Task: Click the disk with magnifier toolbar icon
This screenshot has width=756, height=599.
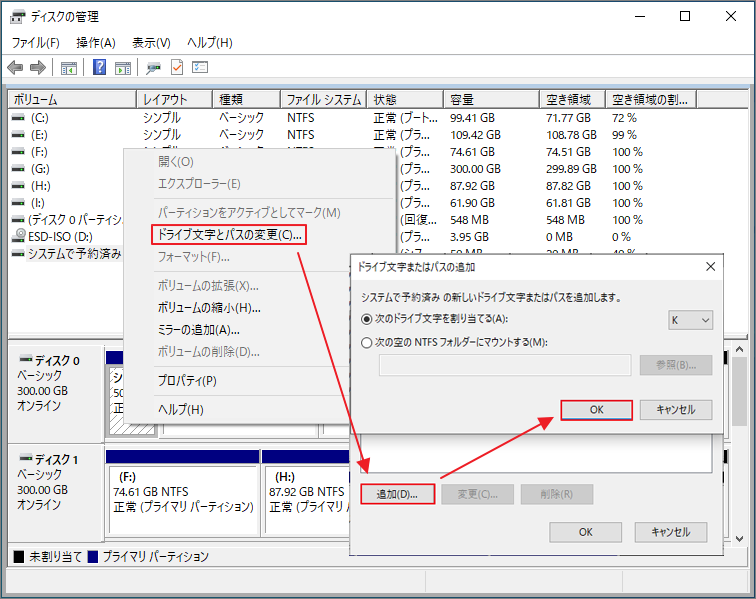Action: point(153,68)
